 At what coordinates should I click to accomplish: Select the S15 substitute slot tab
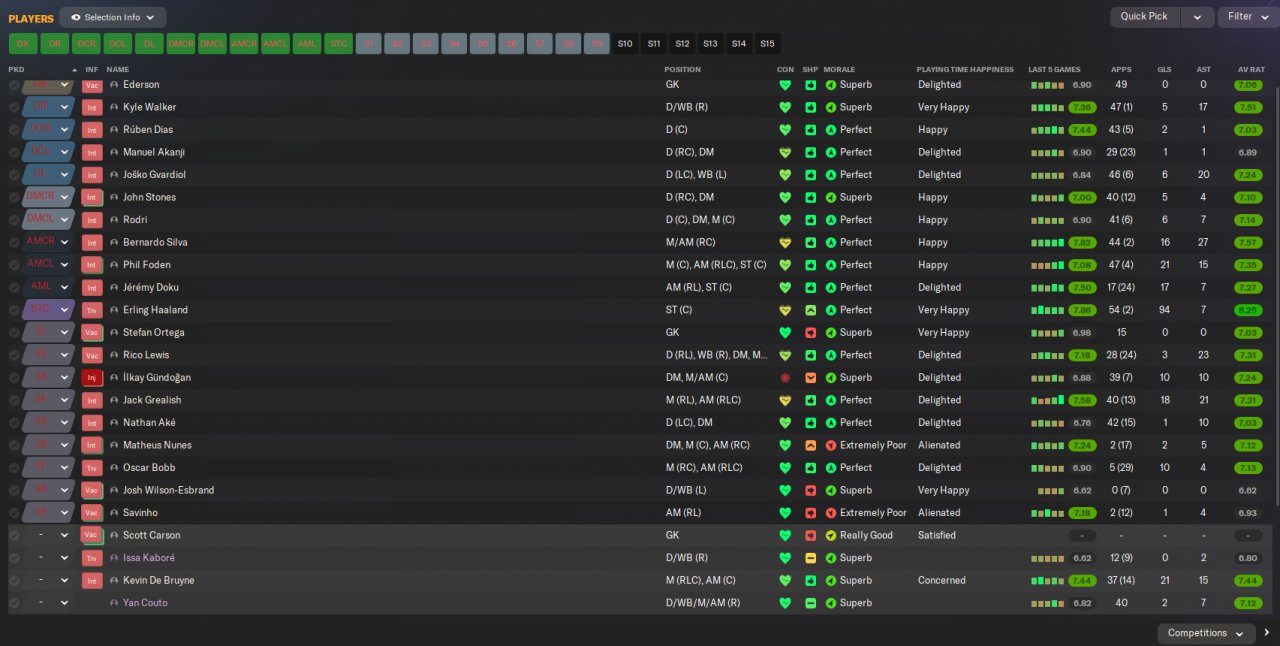pyautogui.click(x=767, y=44)
